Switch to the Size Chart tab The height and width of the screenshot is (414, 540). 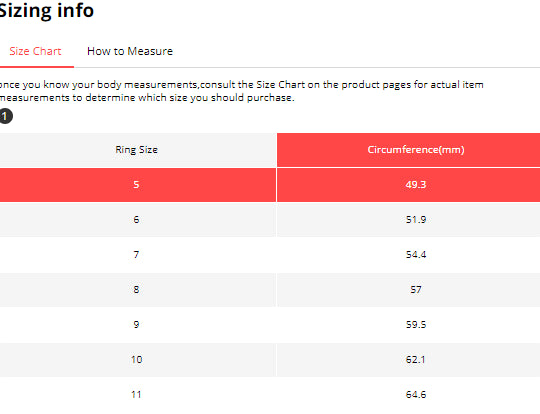click(35, 51)
